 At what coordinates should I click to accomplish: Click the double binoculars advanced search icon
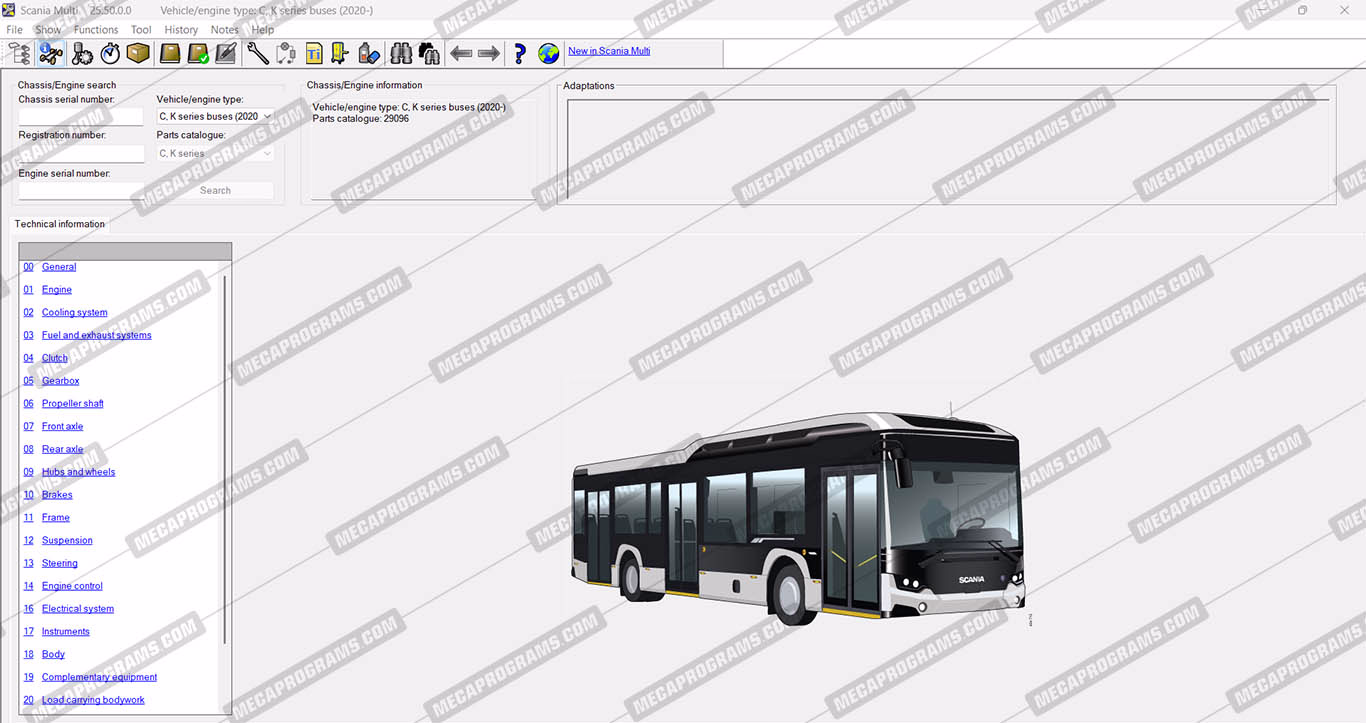[x=429, y=53]
